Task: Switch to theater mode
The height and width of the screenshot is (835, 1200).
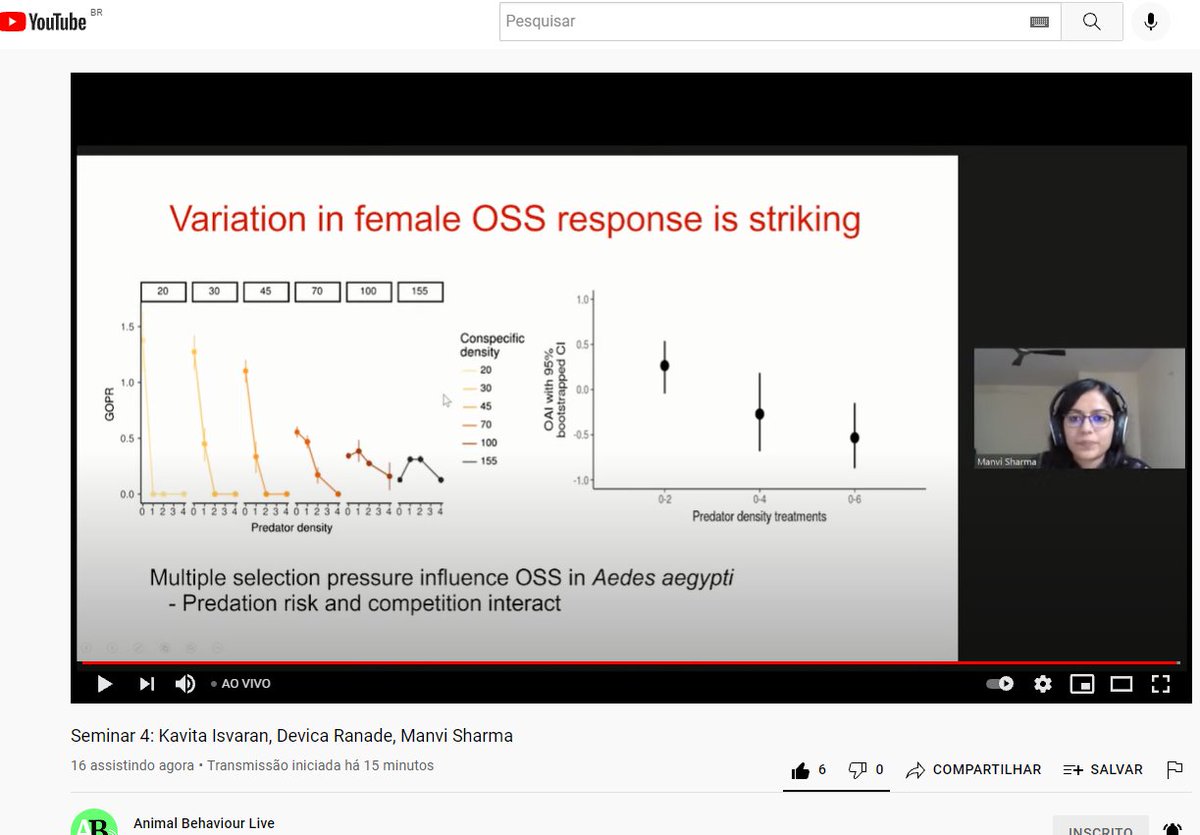Action: click(1121, 684)
